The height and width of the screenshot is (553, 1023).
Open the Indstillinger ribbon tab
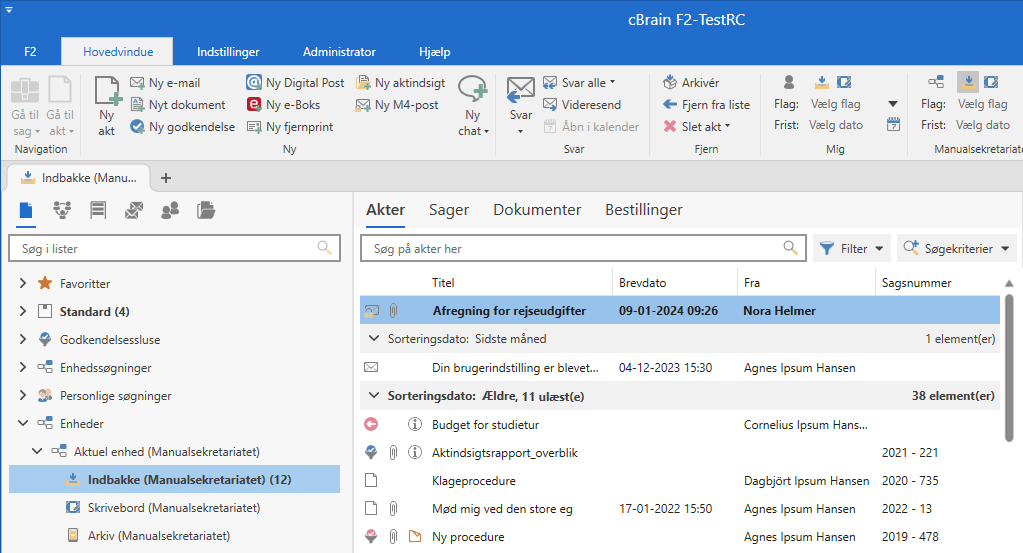coord(228,52)
